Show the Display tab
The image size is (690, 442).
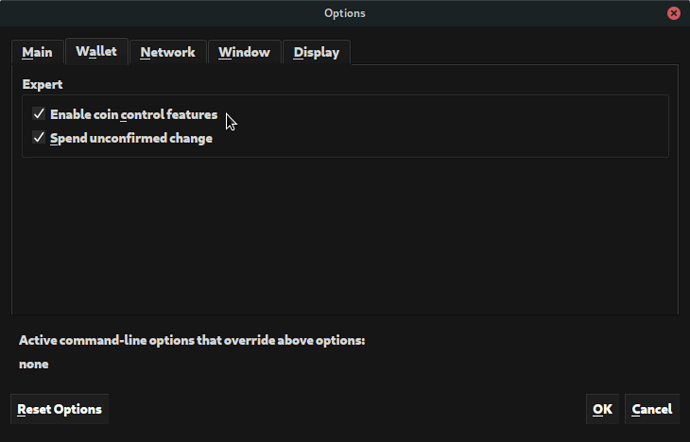316,53
